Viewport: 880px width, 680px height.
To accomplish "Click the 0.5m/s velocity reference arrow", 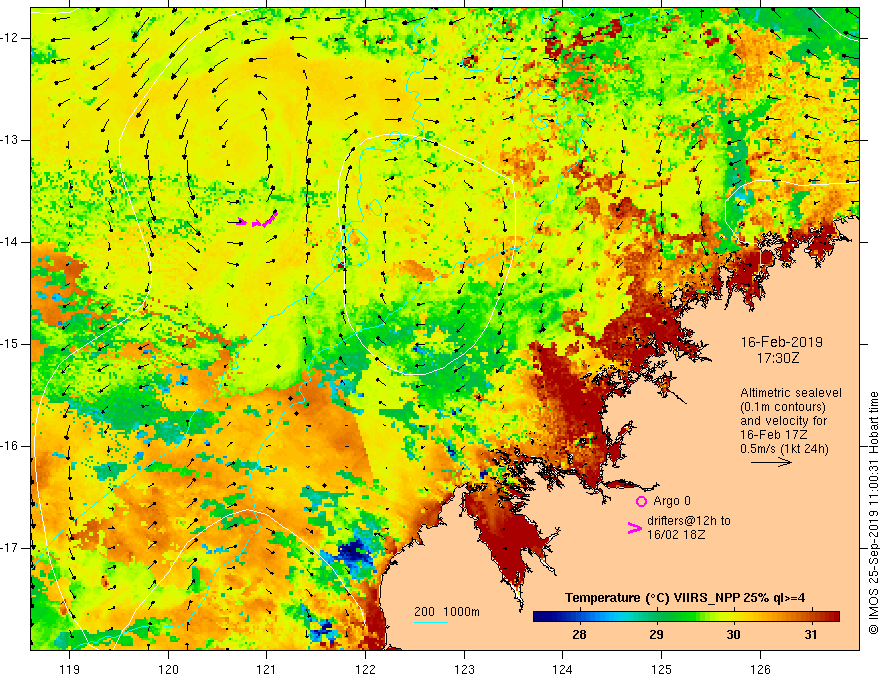I will tap(771, 462).
